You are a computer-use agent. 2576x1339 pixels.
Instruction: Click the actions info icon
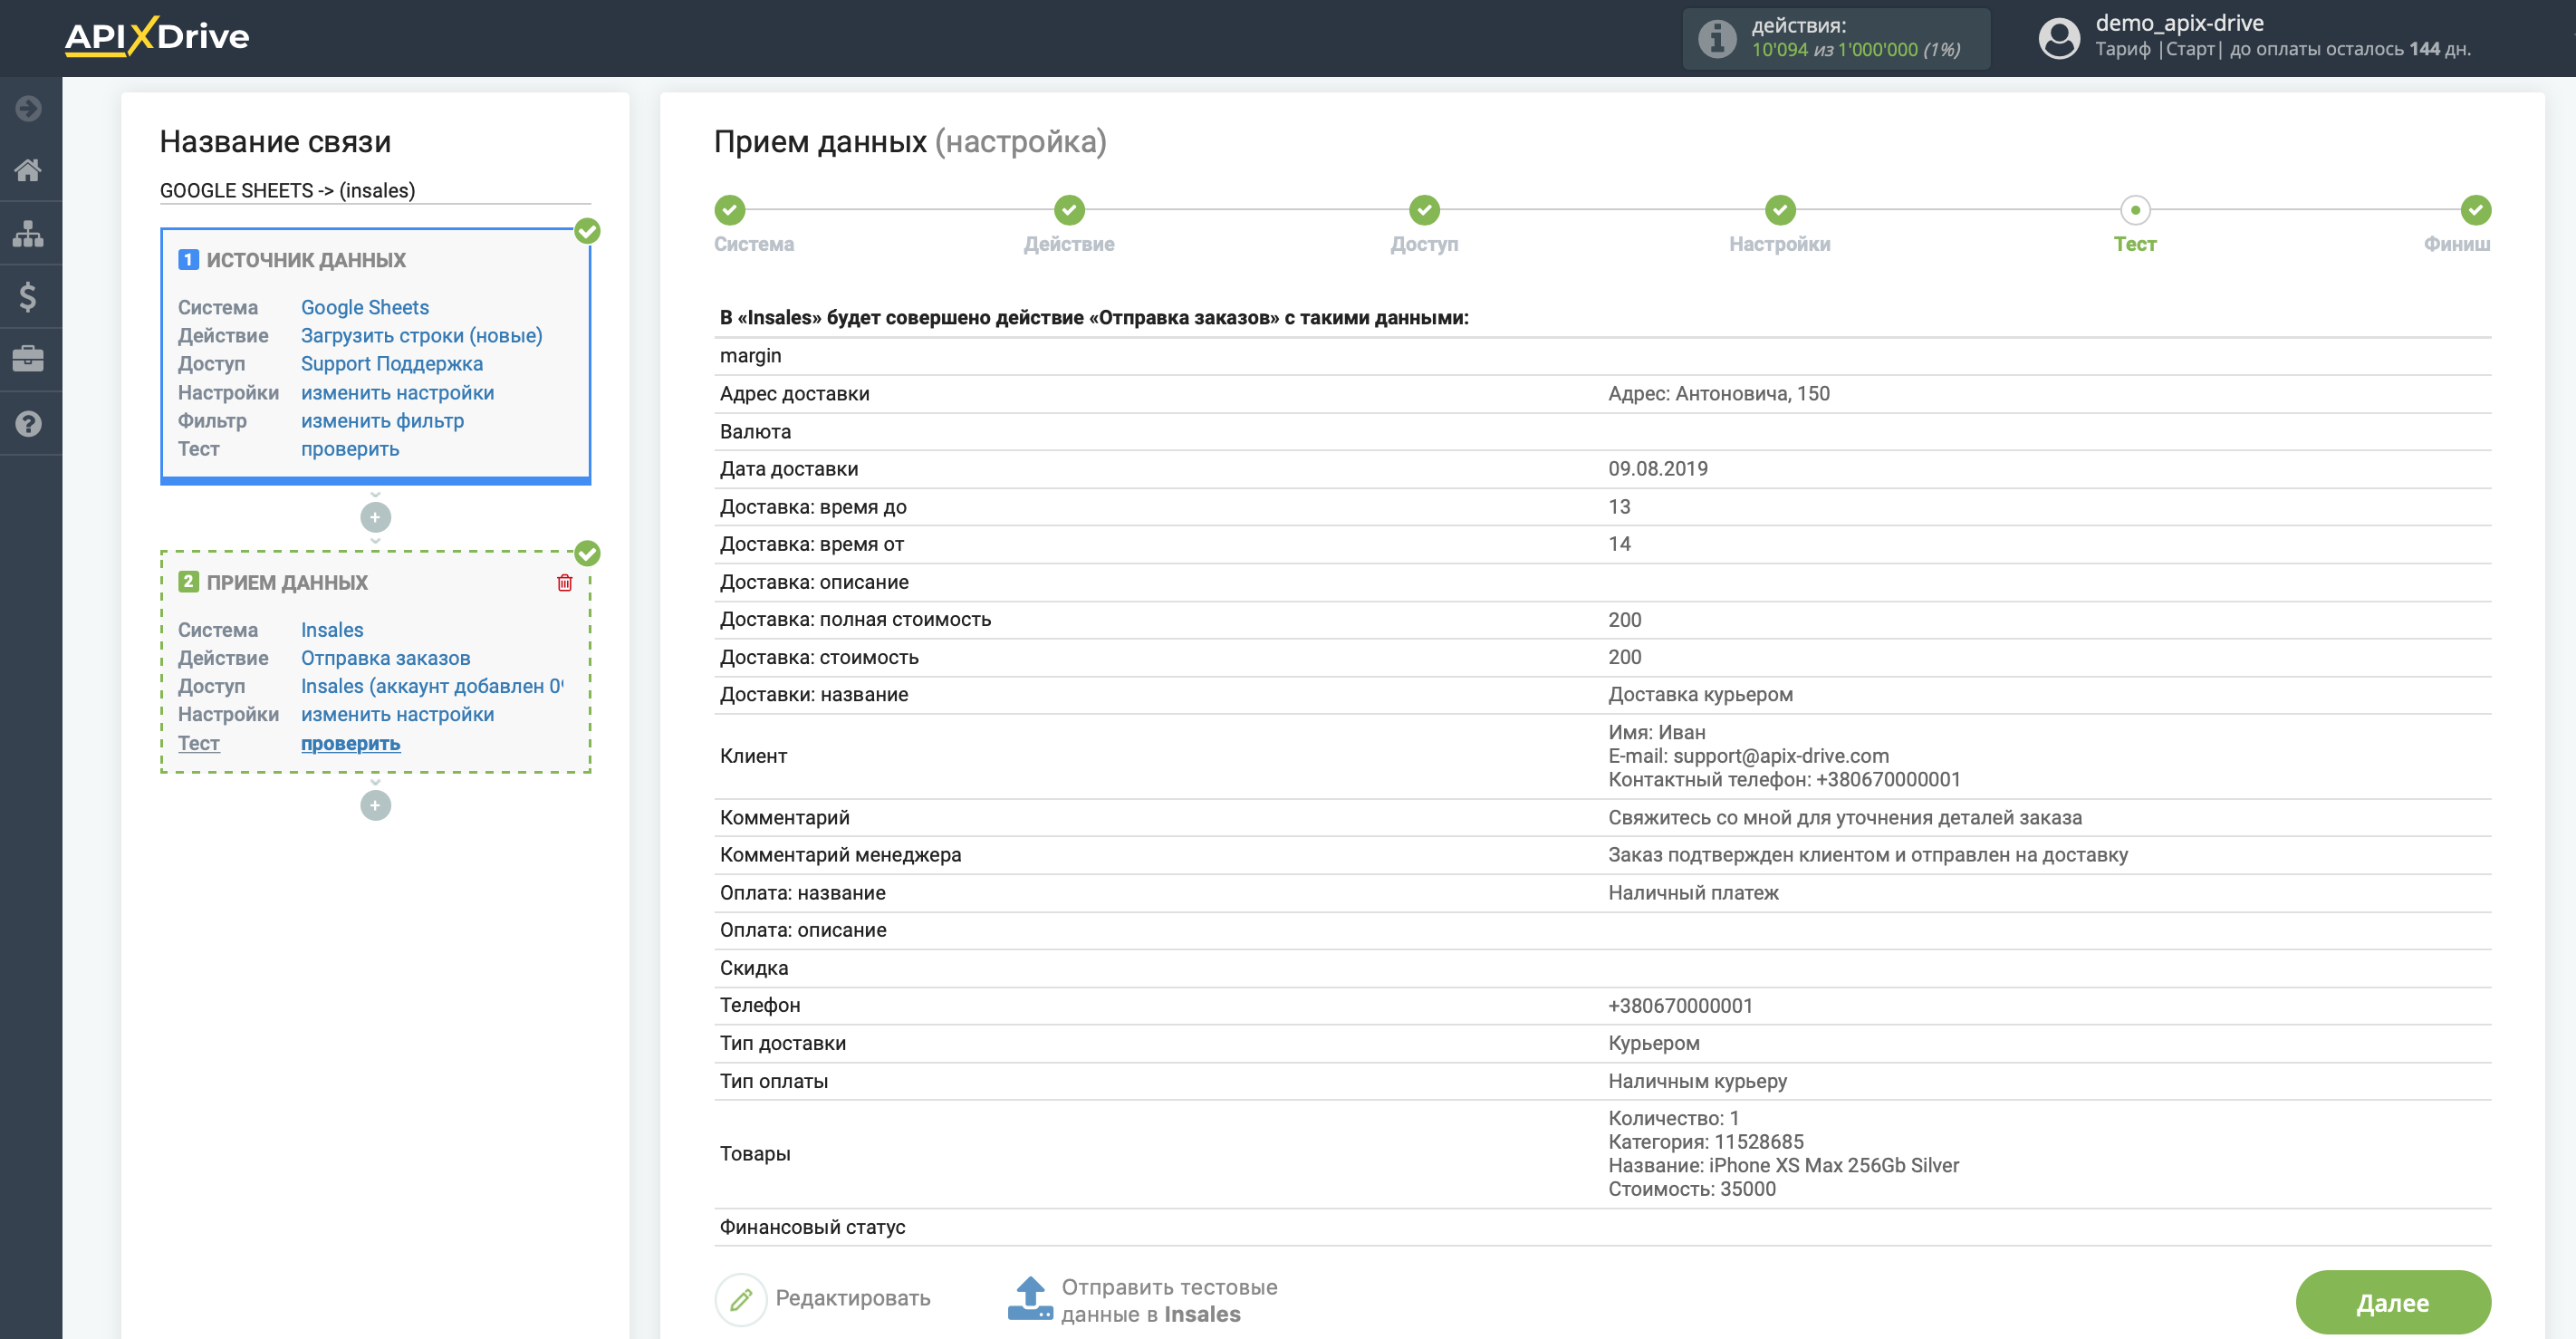pyautogui.click(x=1717, y=39)
